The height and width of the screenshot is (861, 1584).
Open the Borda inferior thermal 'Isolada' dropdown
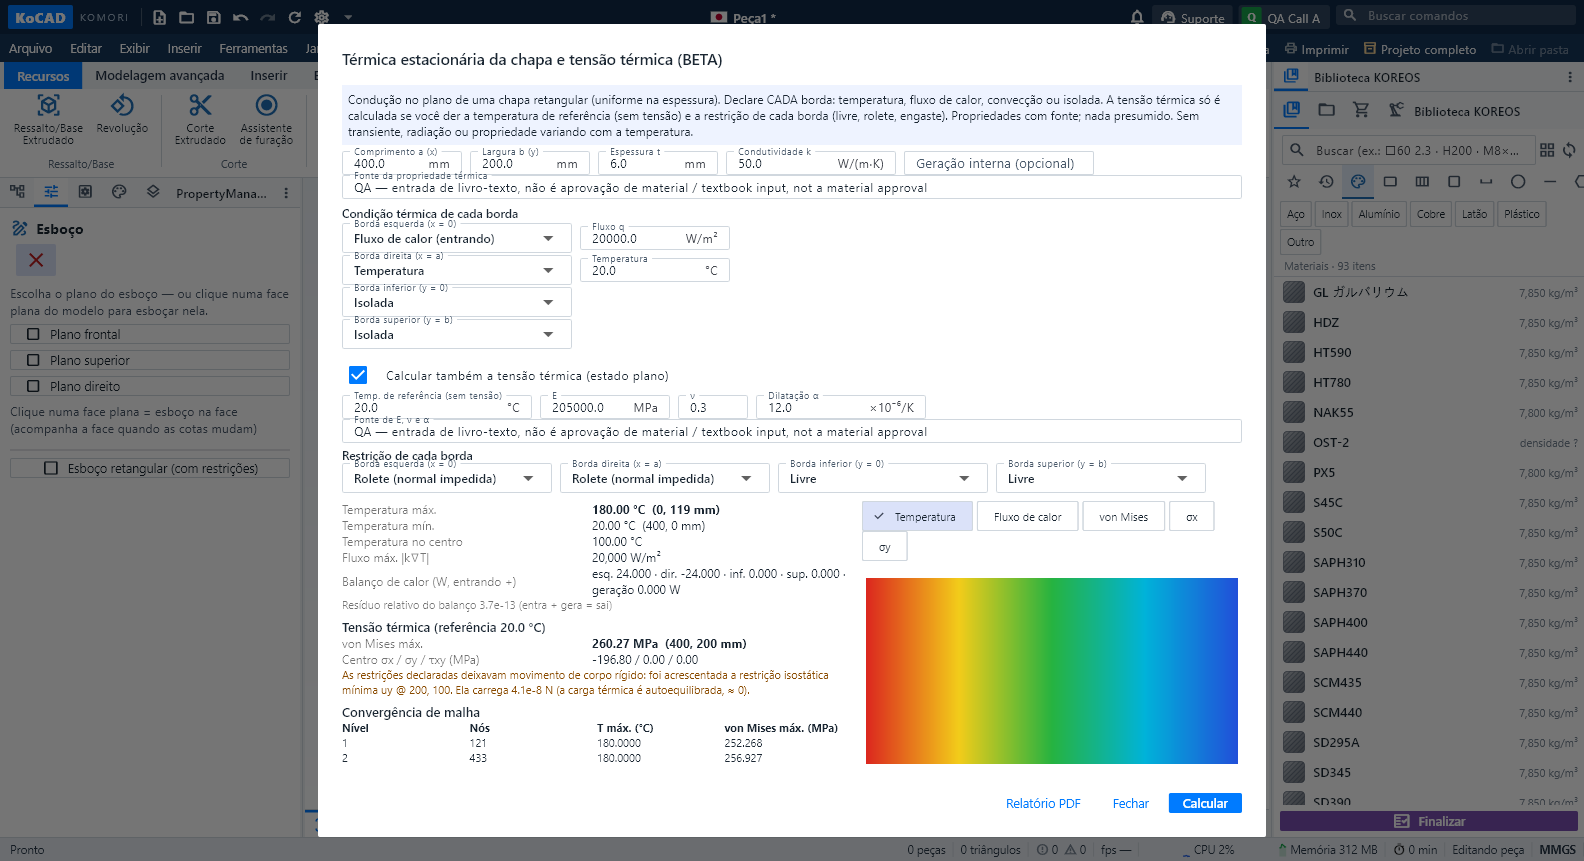[457, 303]
